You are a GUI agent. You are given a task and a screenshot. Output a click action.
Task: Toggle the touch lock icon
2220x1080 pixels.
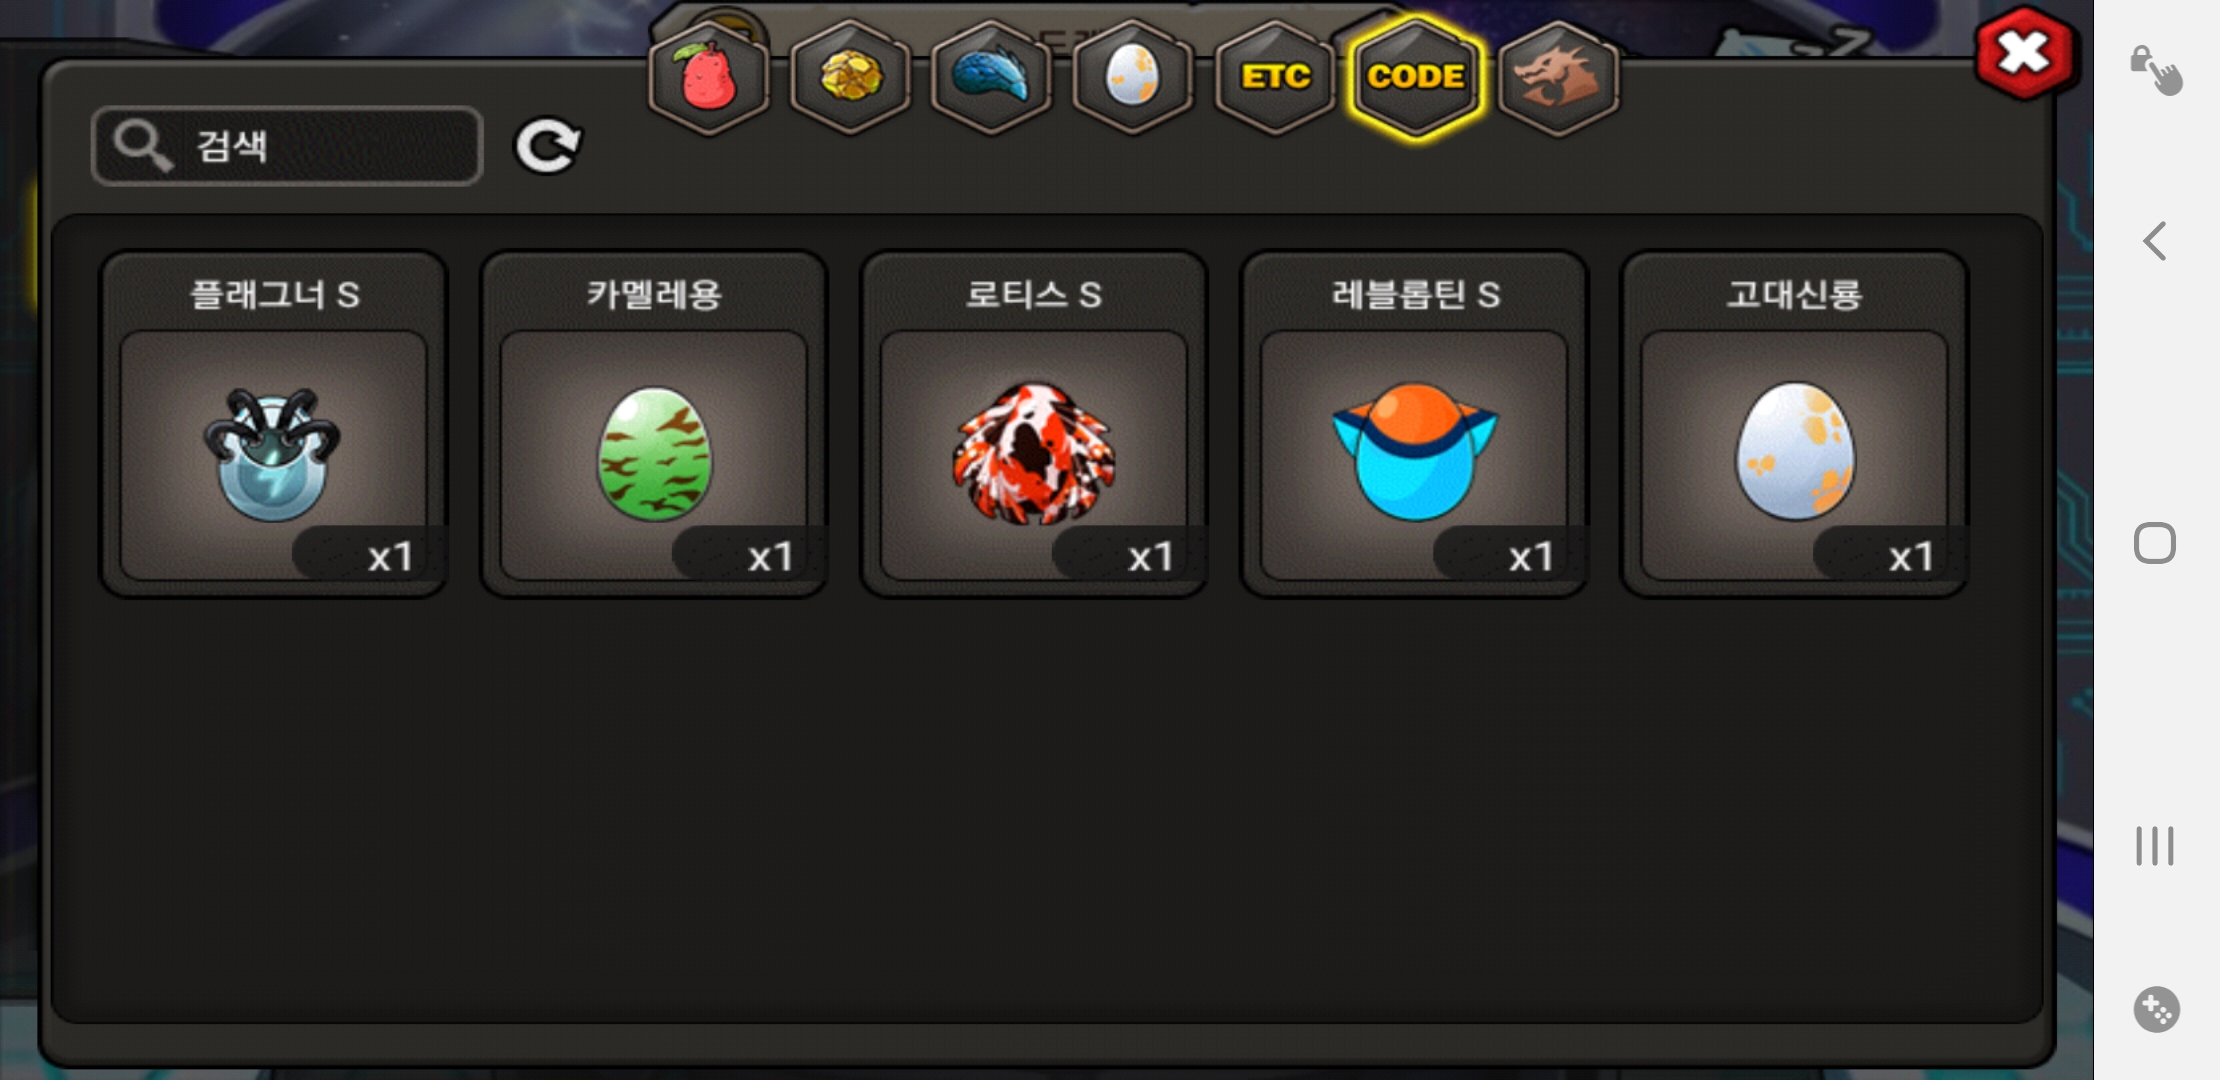click(2156, 70)
